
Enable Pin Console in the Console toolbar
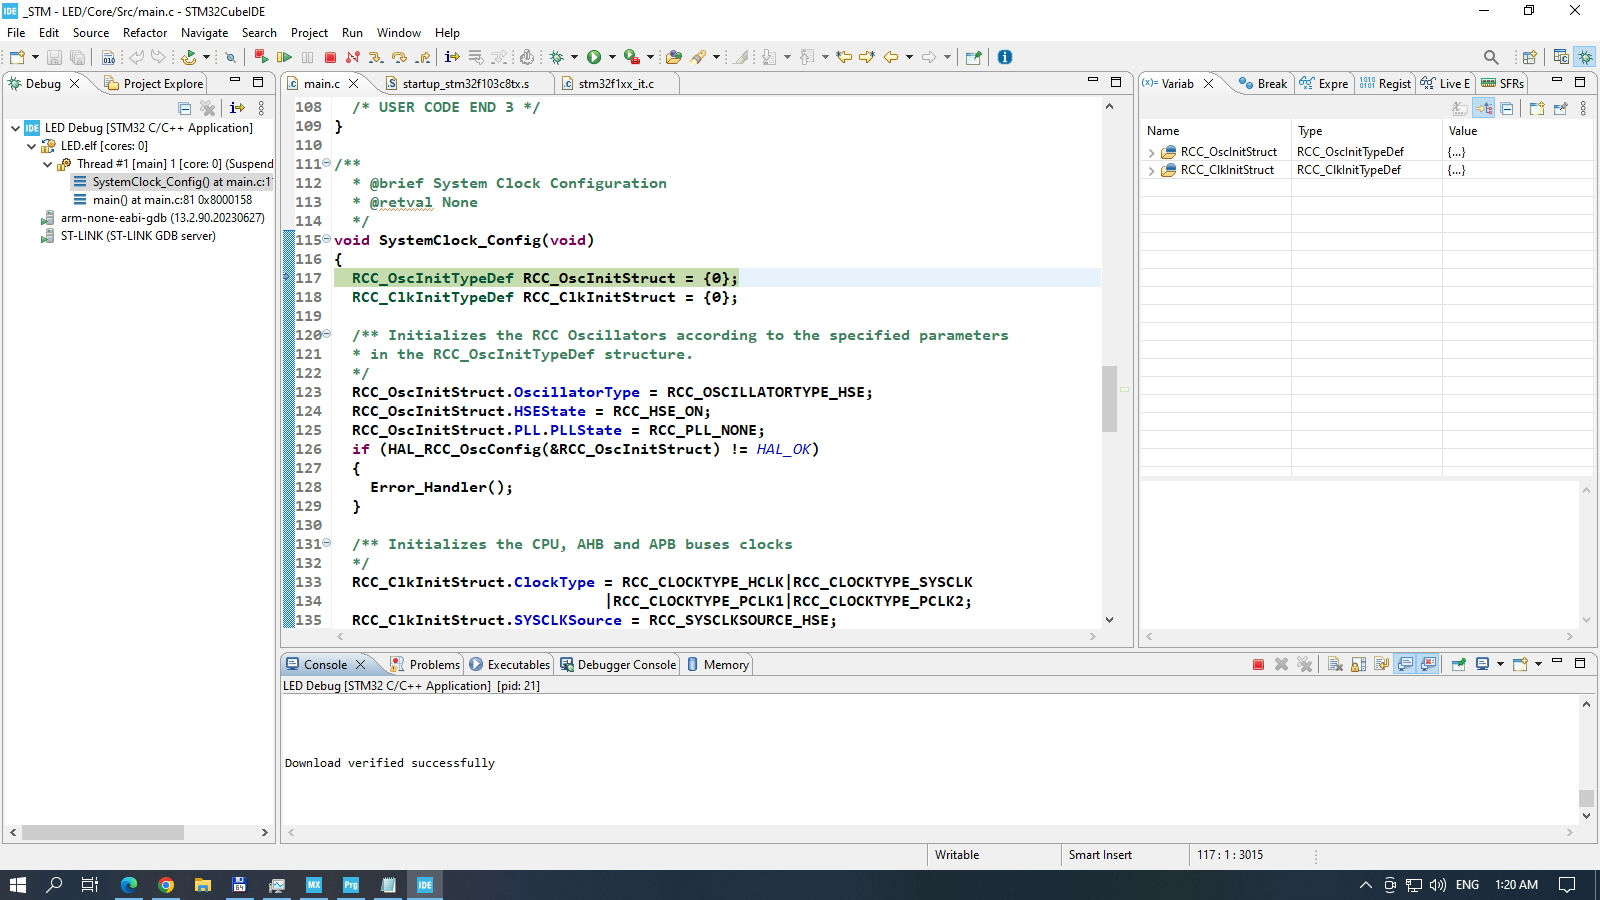pos(1457,664)
